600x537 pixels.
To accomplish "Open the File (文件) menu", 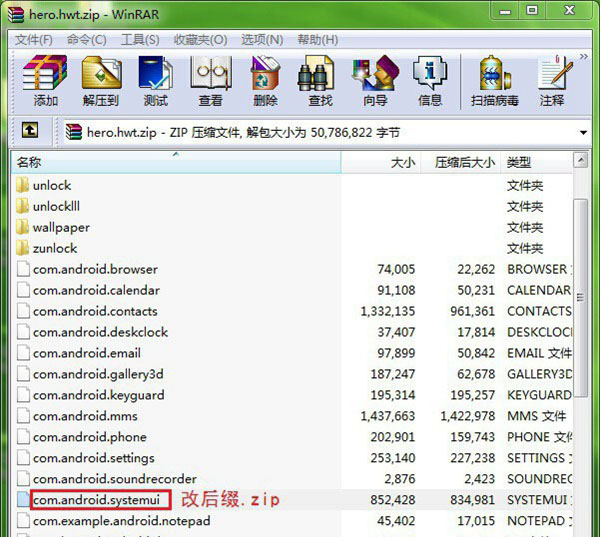I will [x=34, y=40].
